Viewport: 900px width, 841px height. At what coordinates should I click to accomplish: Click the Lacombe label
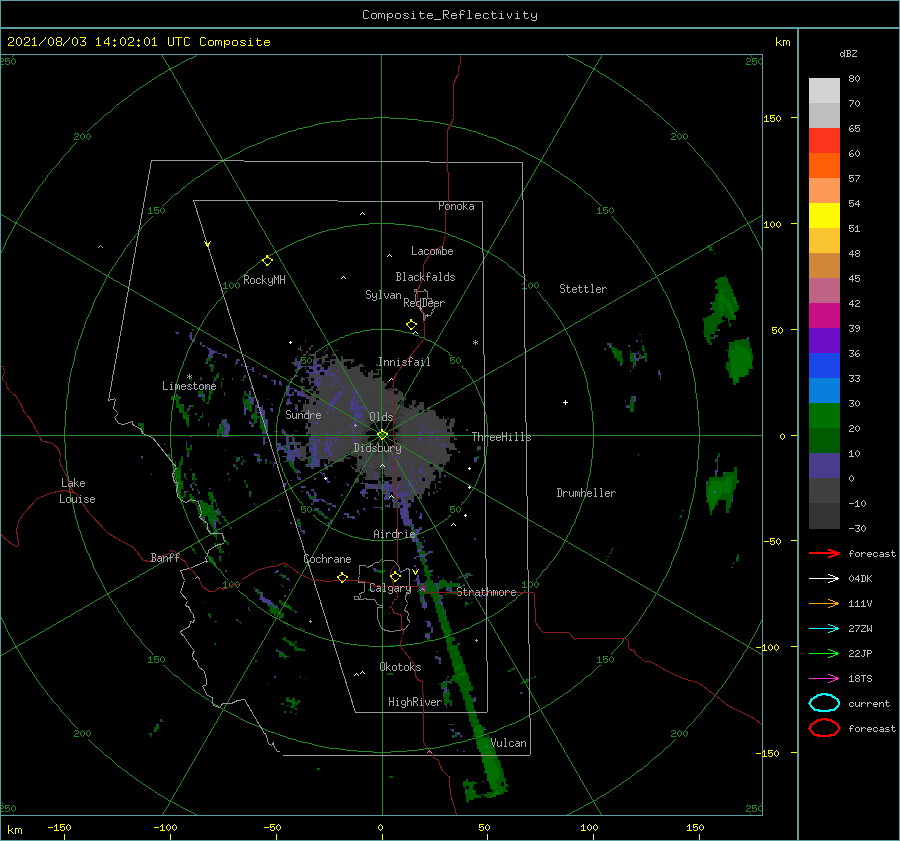coord(432,251)
